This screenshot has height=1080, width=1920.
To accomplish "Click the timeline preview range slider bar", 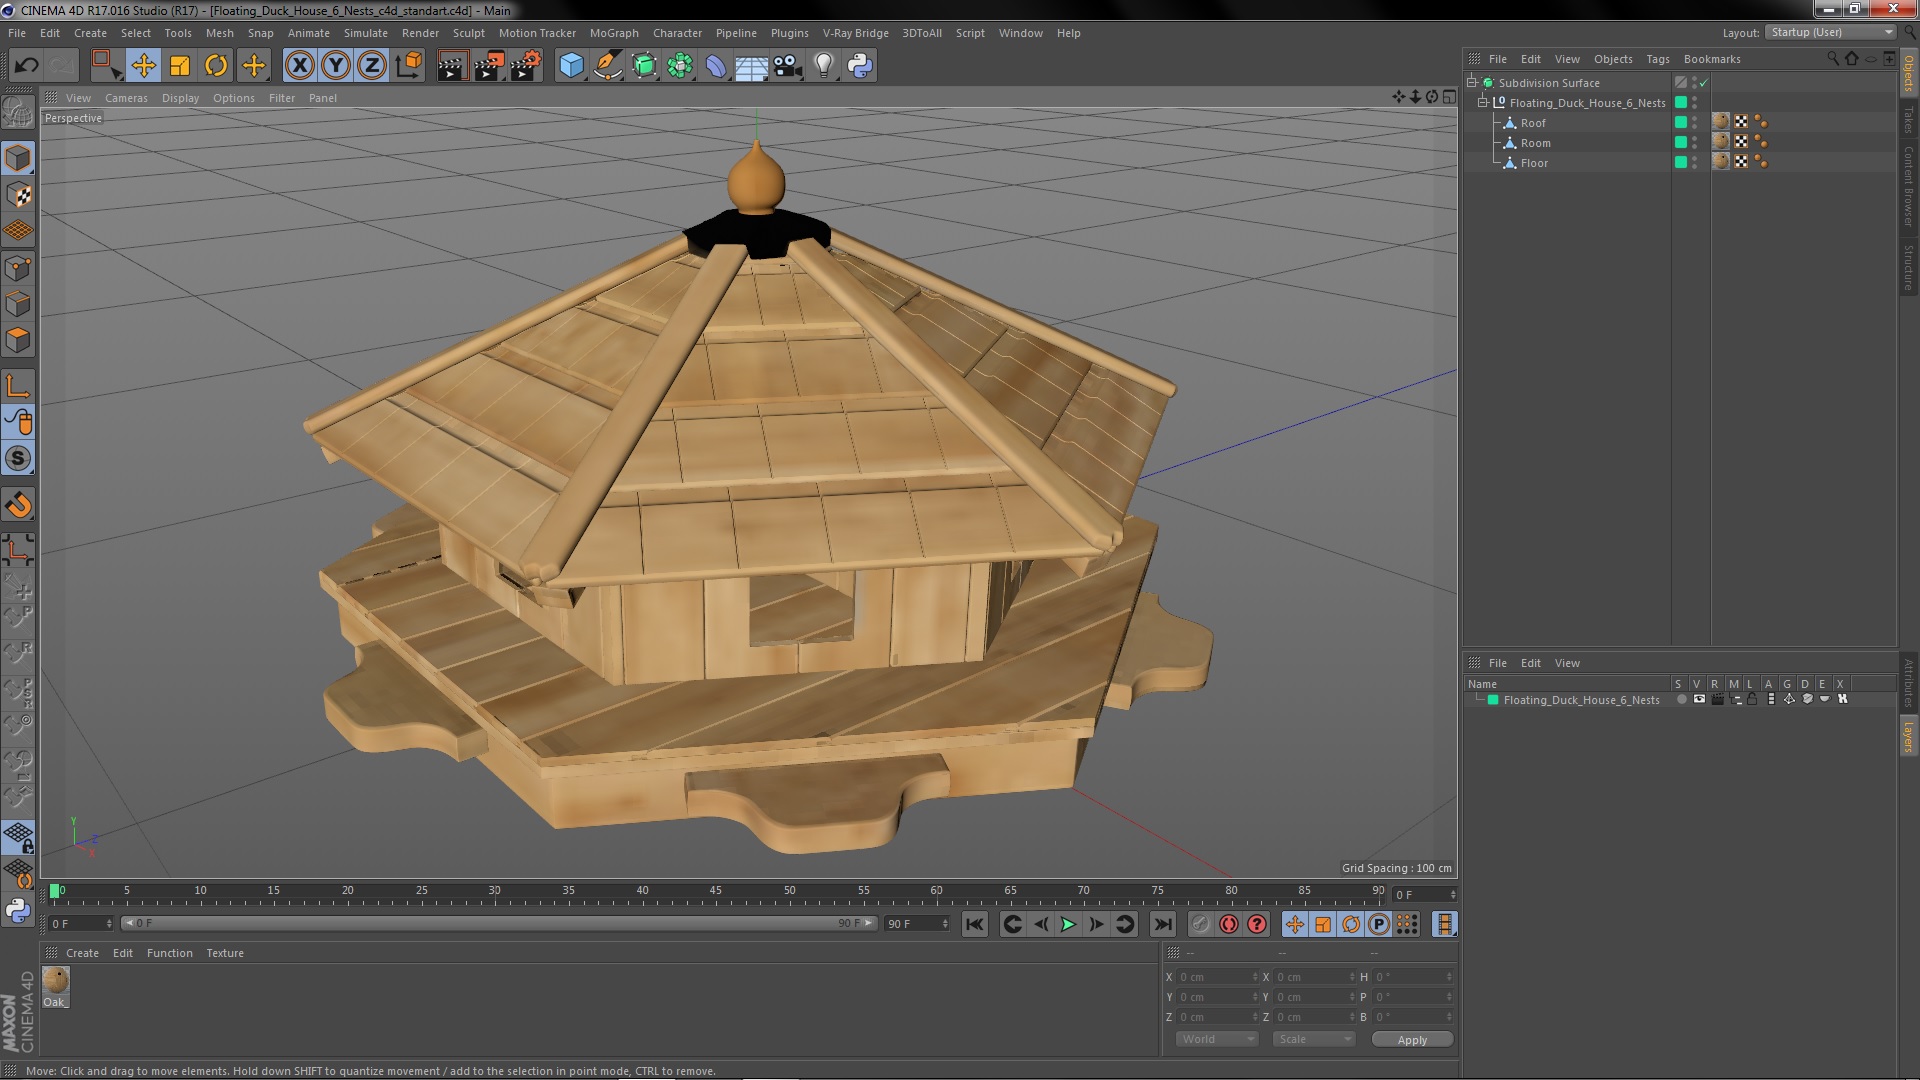I will [498, 923].
